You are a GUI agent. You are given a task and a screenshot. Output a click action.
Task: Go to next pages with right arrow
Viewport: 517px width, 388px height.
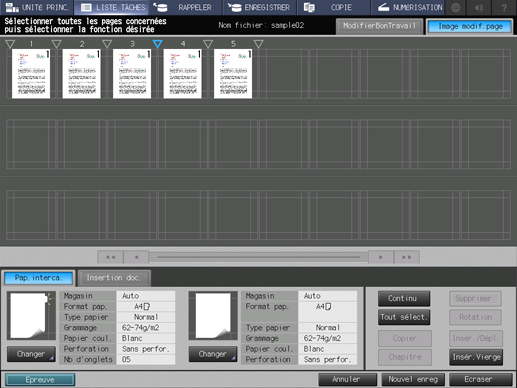[x=381, y=257]
